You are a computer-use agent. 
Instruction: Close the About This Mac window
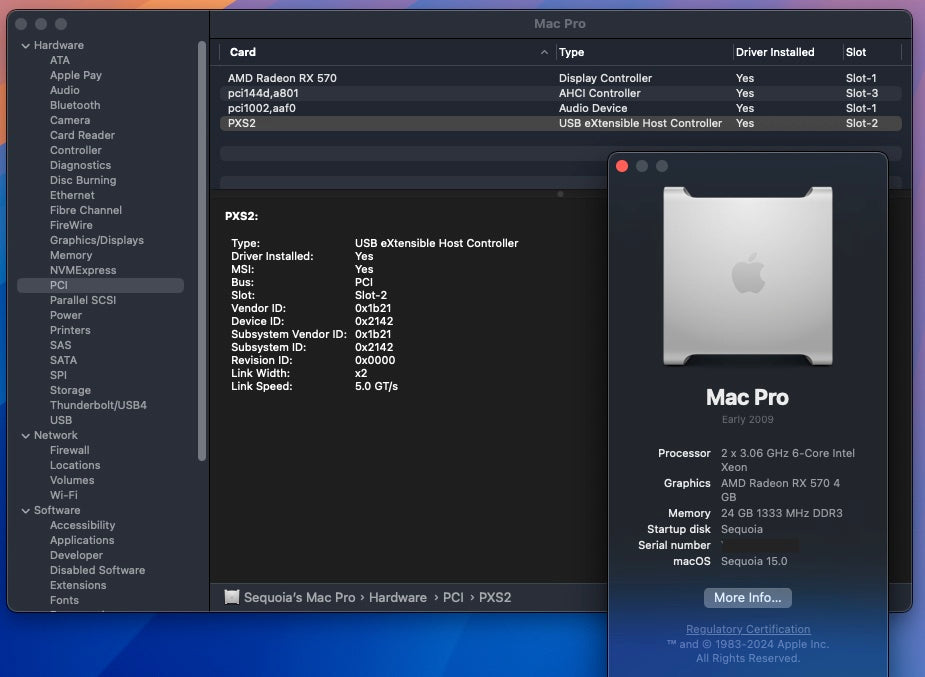pos(622,166)
